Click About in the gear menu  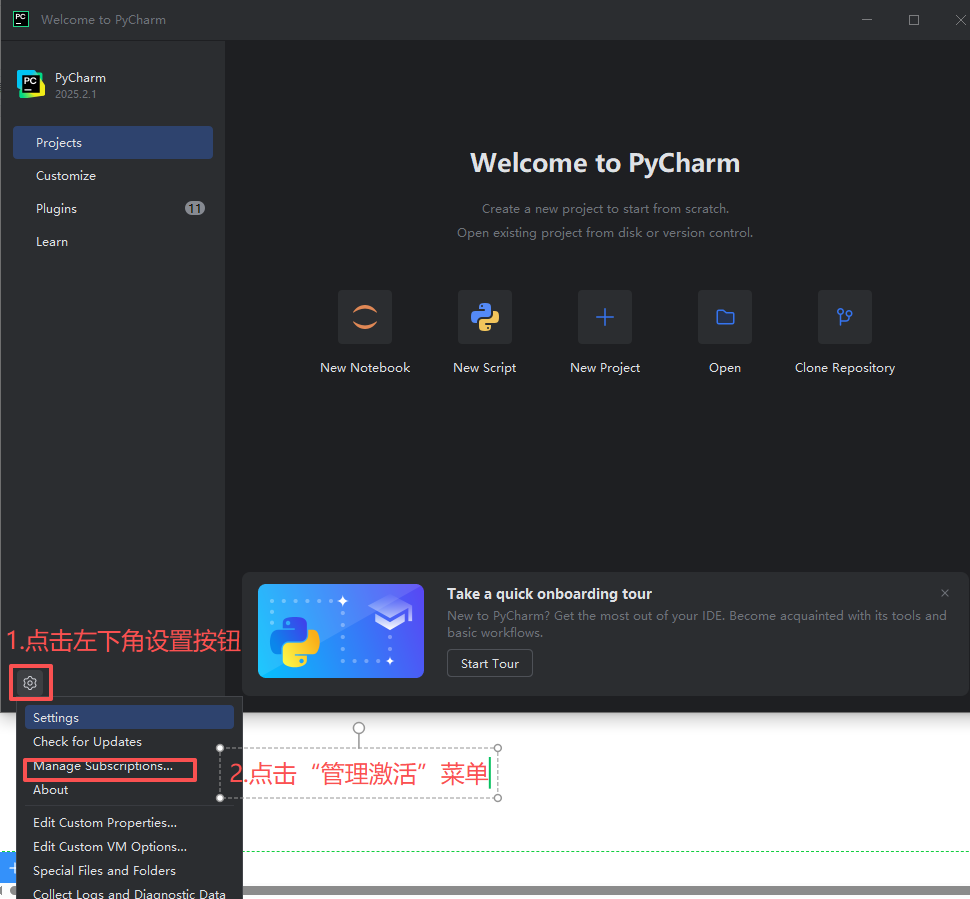(51, 790)
